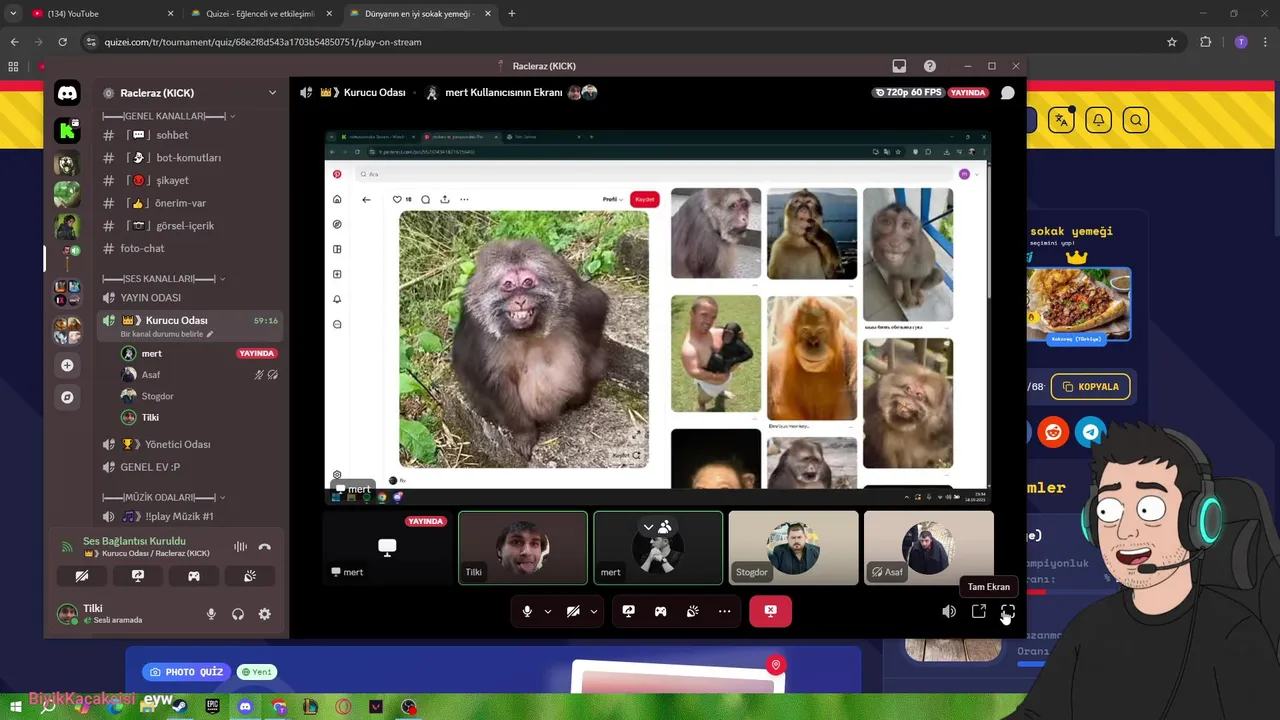Open microphone input options arrow
The width and height of the screenshot is (1280, 720).
click(547, 611)
